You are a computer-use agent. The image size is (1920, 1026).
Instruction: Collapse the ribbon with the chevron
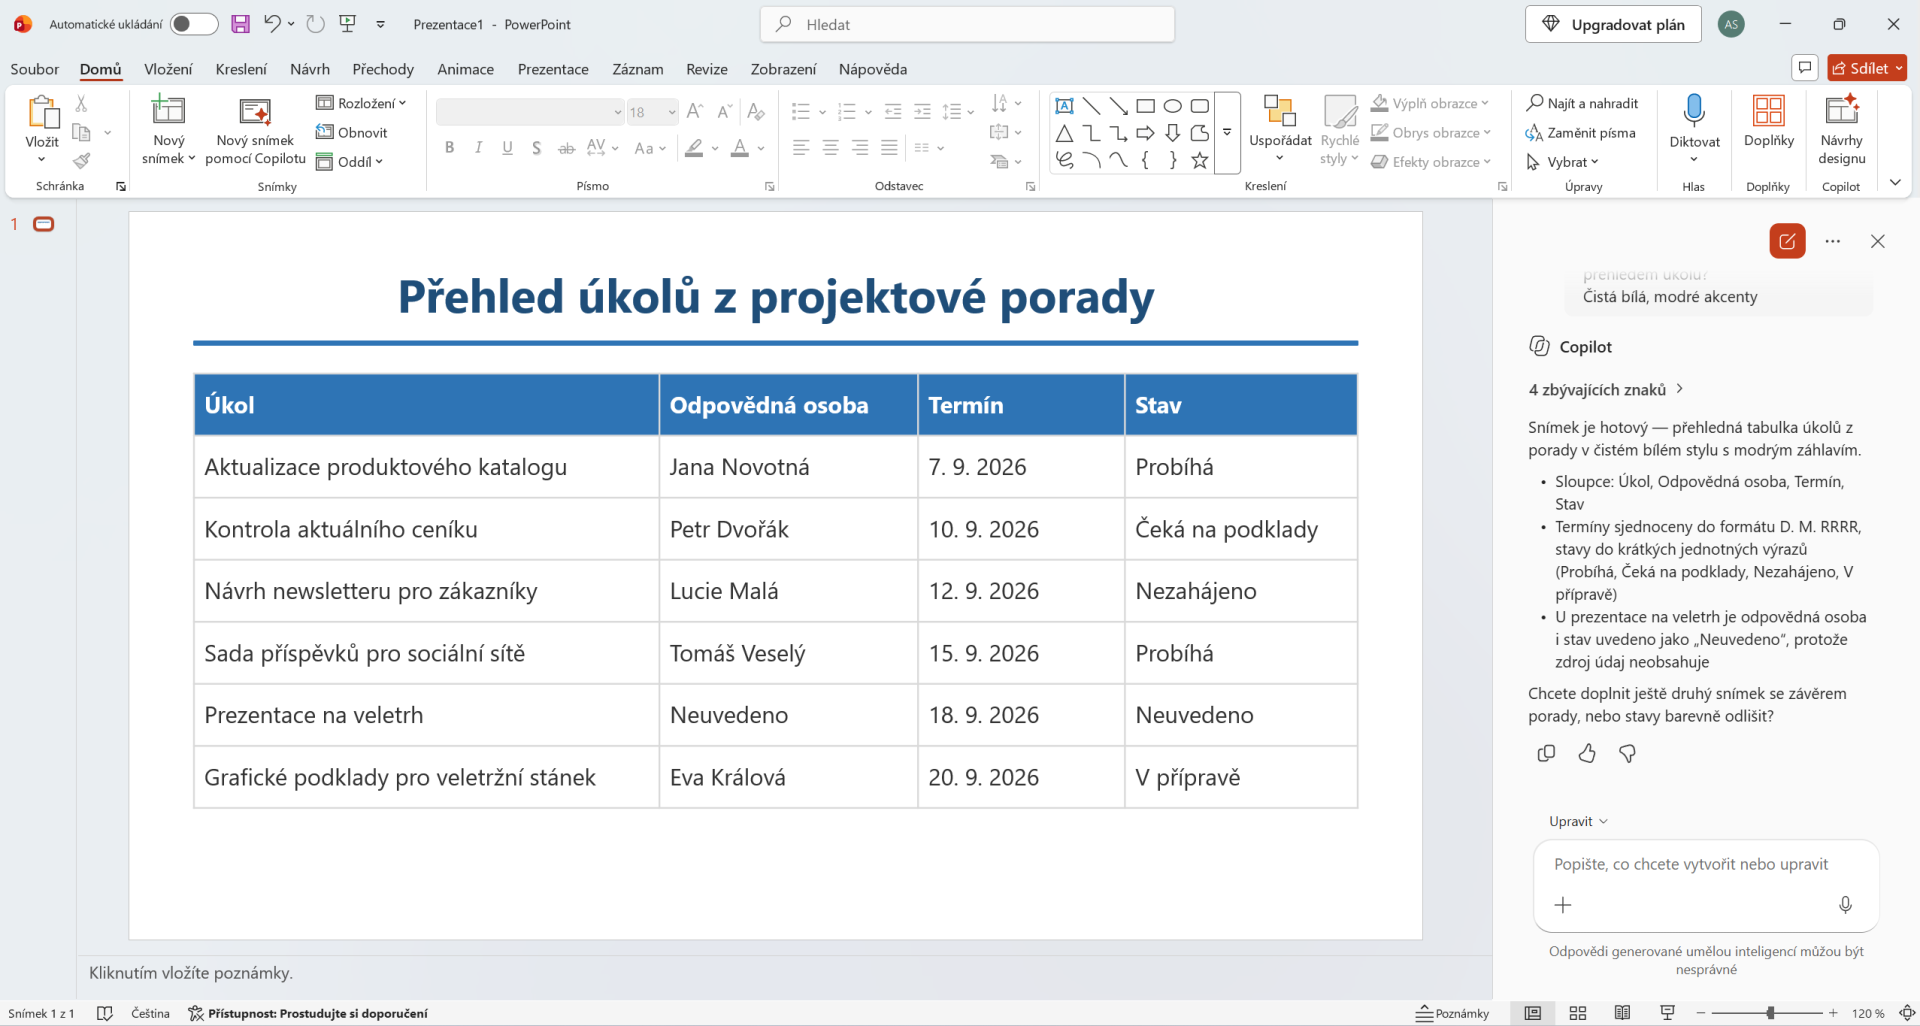click(x=1895, y=183)
